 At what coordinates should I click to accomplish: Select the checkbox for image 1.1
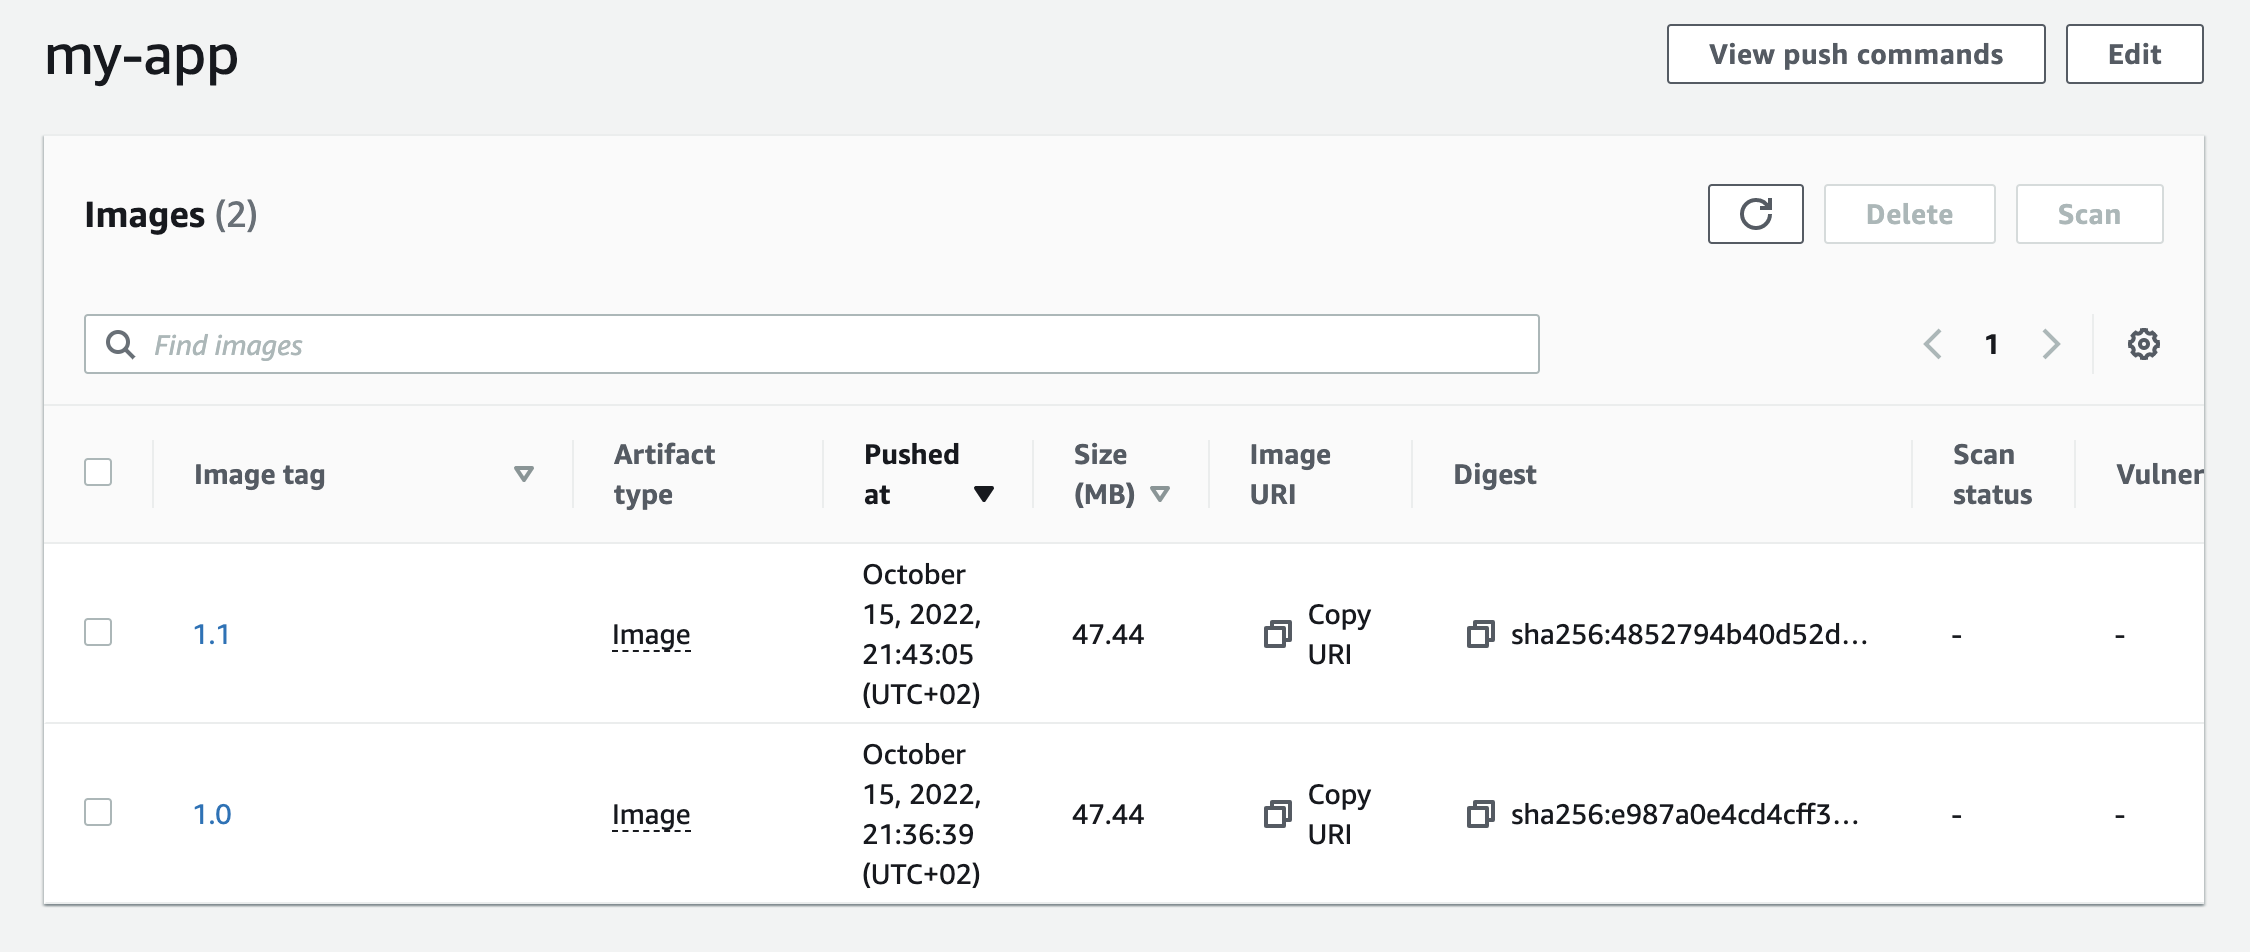pyautogui.click(x=98, y=631)
